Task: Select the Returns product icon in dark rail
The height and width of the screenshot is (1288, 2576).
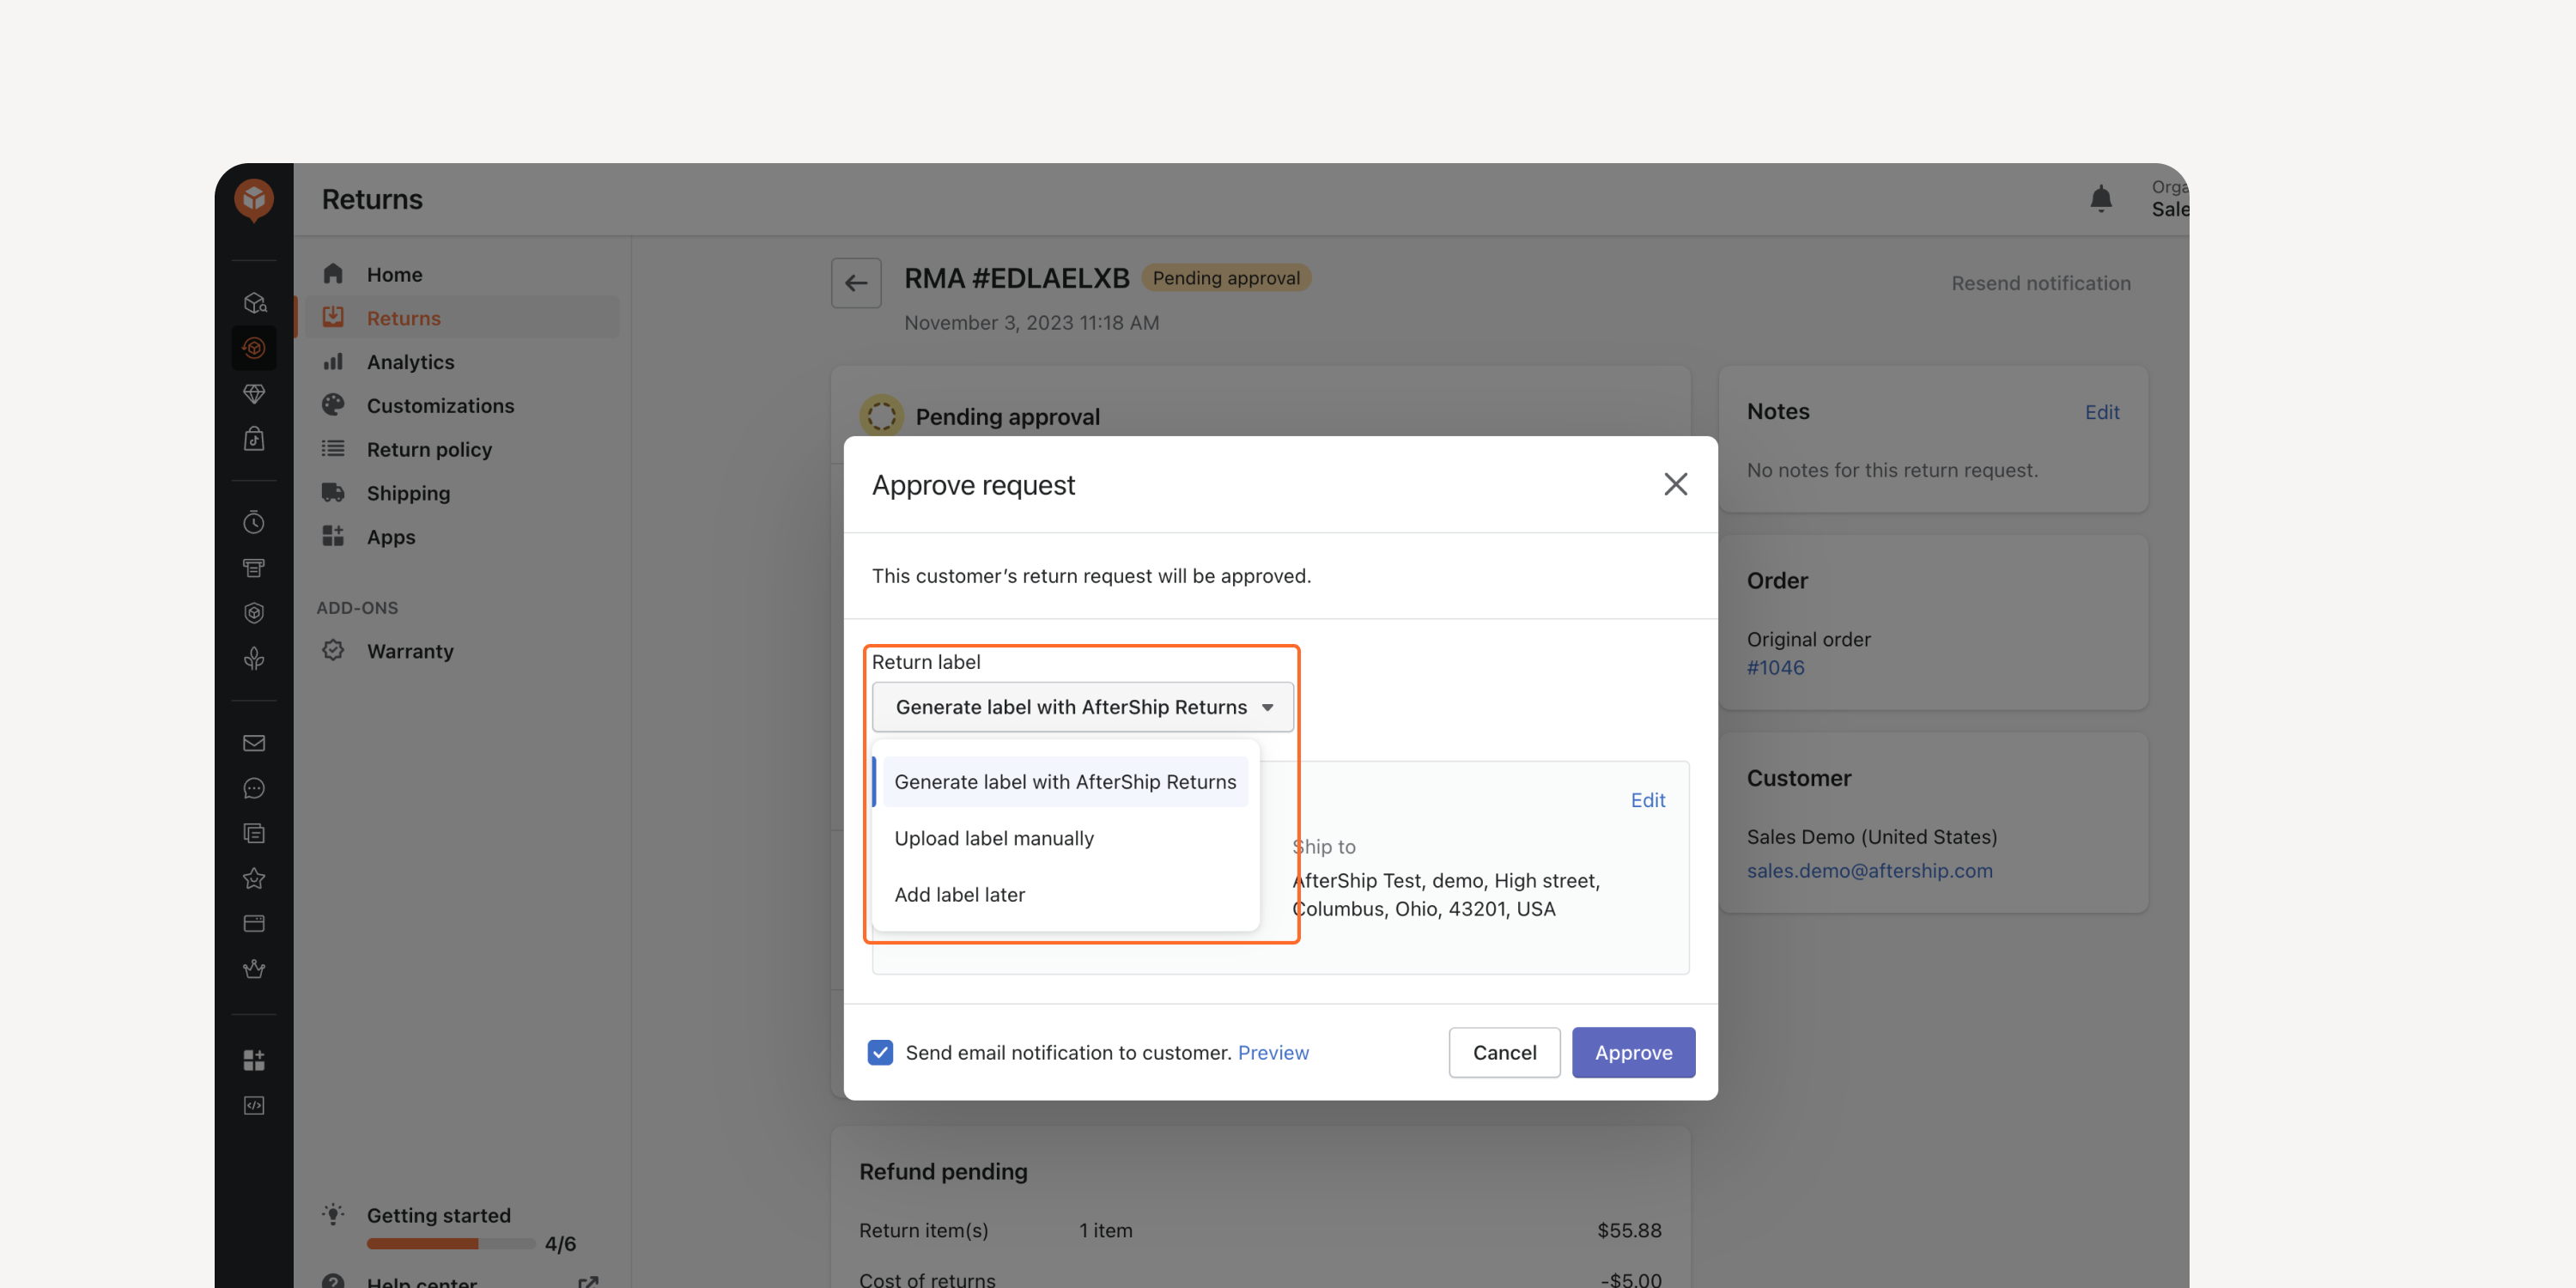Action: coord(254,348)
